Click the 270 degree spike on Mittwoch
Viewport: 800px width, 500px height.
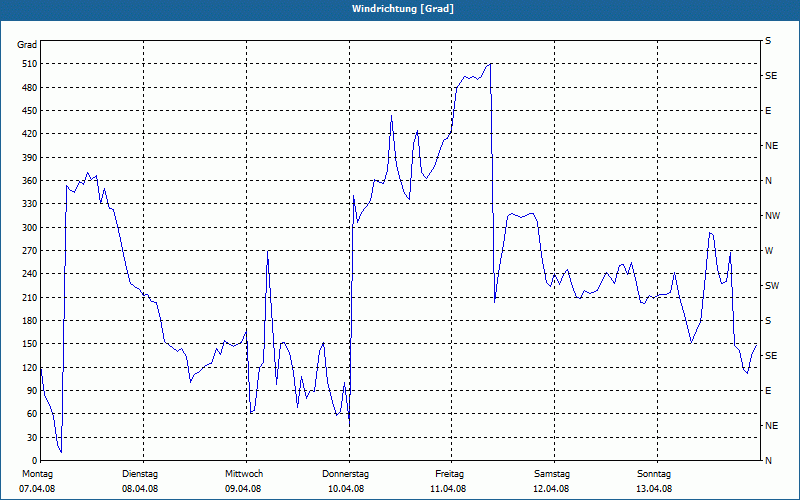point(268,251)
